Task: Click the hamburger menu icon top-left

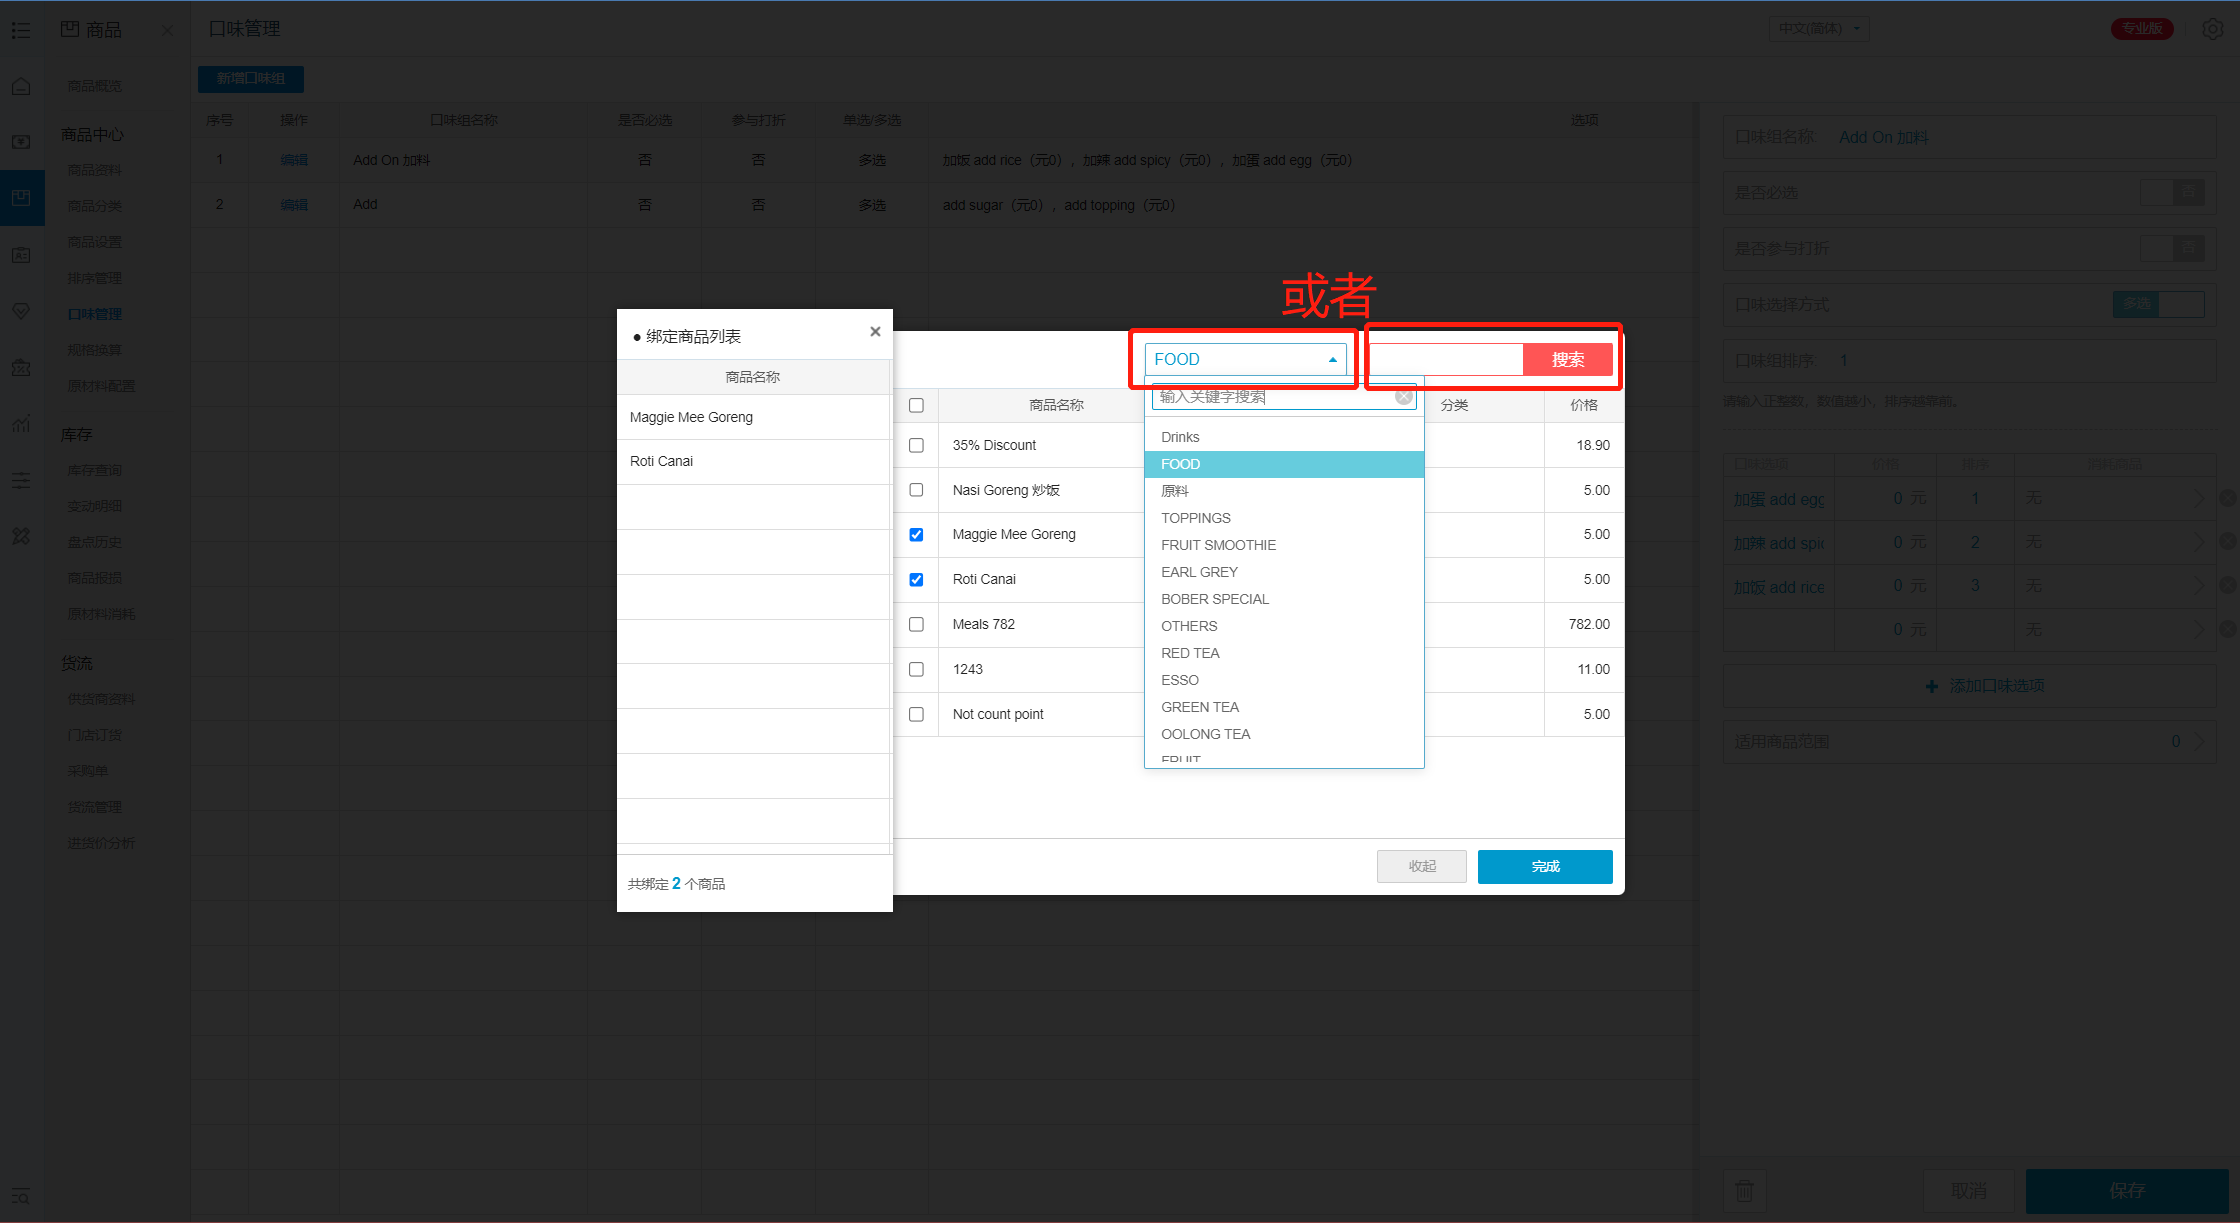Action: click(x=21, y=30)
